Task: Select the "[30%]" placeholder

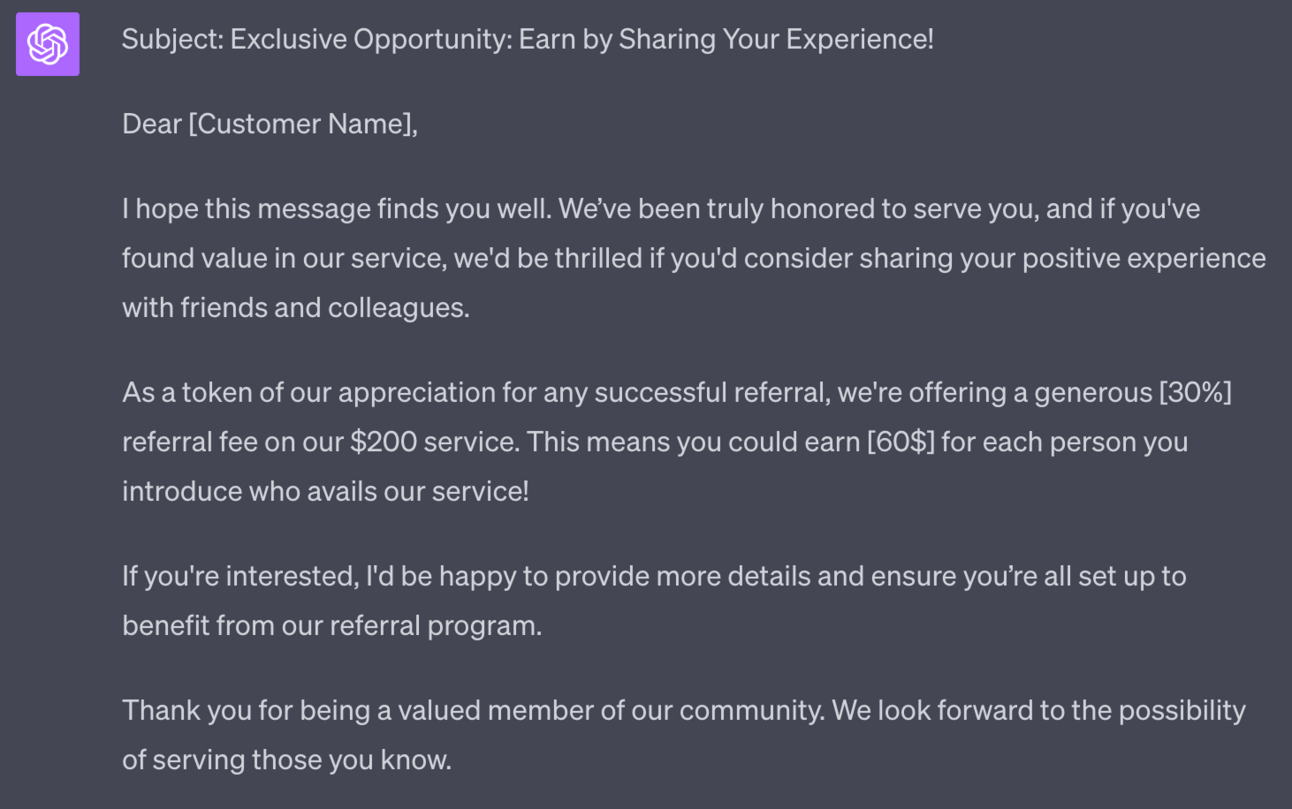Action: pyautogui.click(x=1195, y=392)
